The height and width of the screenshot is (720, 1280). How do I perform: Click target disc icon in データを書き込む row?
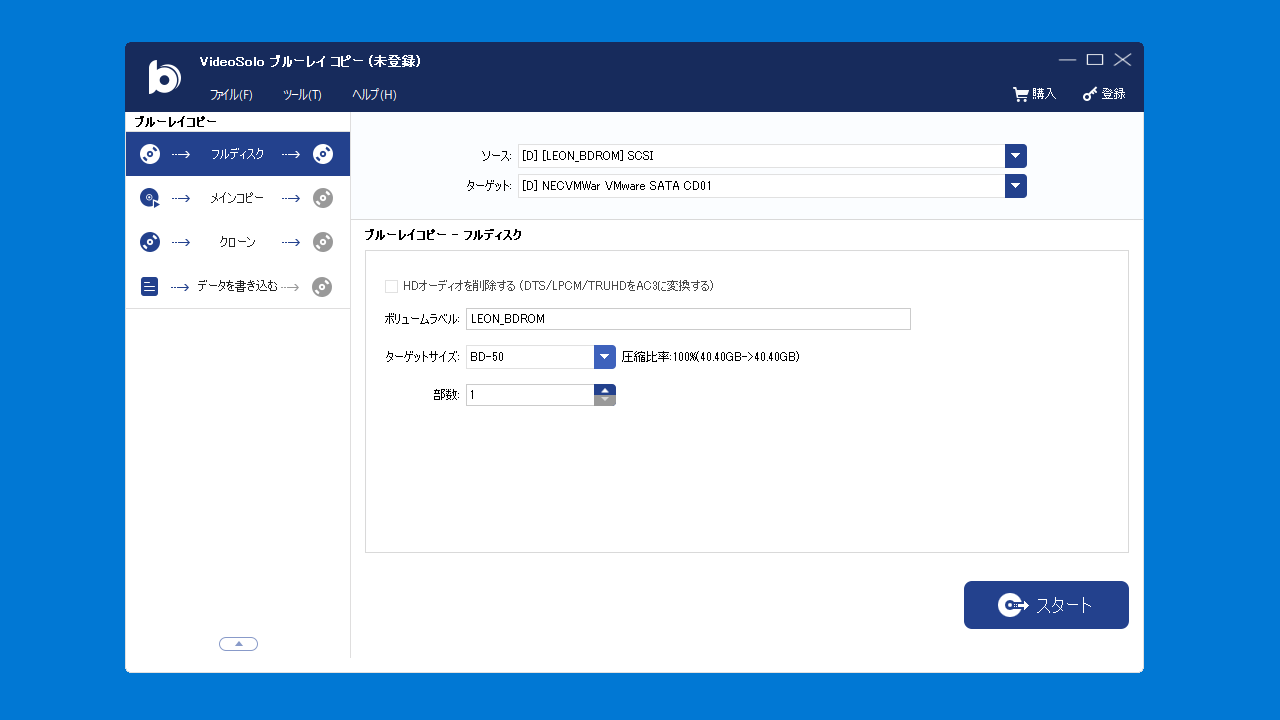[322, 287]
